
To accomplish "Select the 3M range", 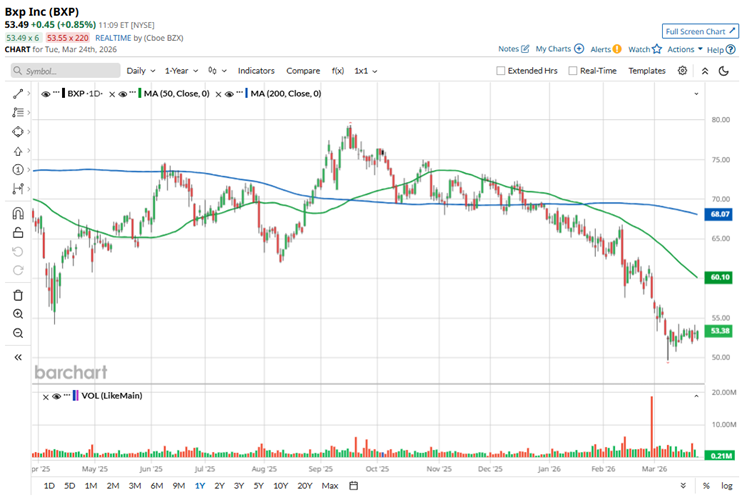I will coord(135,486).
